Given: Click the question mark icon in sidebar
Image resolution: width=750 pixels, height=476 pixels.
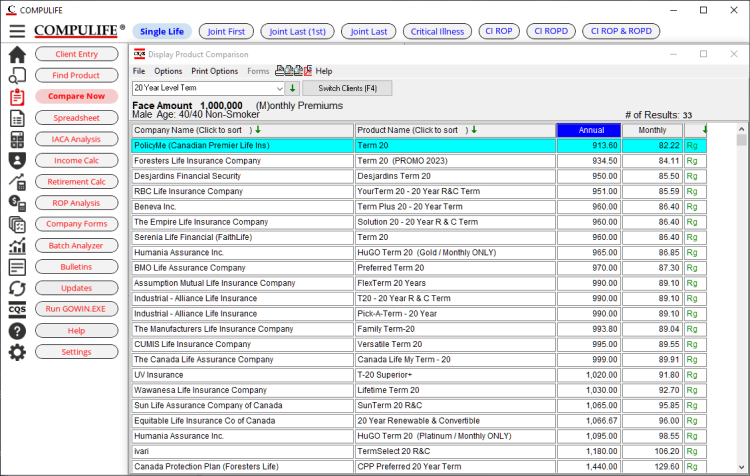Looking at the screenshot, I should pos(17,331).
